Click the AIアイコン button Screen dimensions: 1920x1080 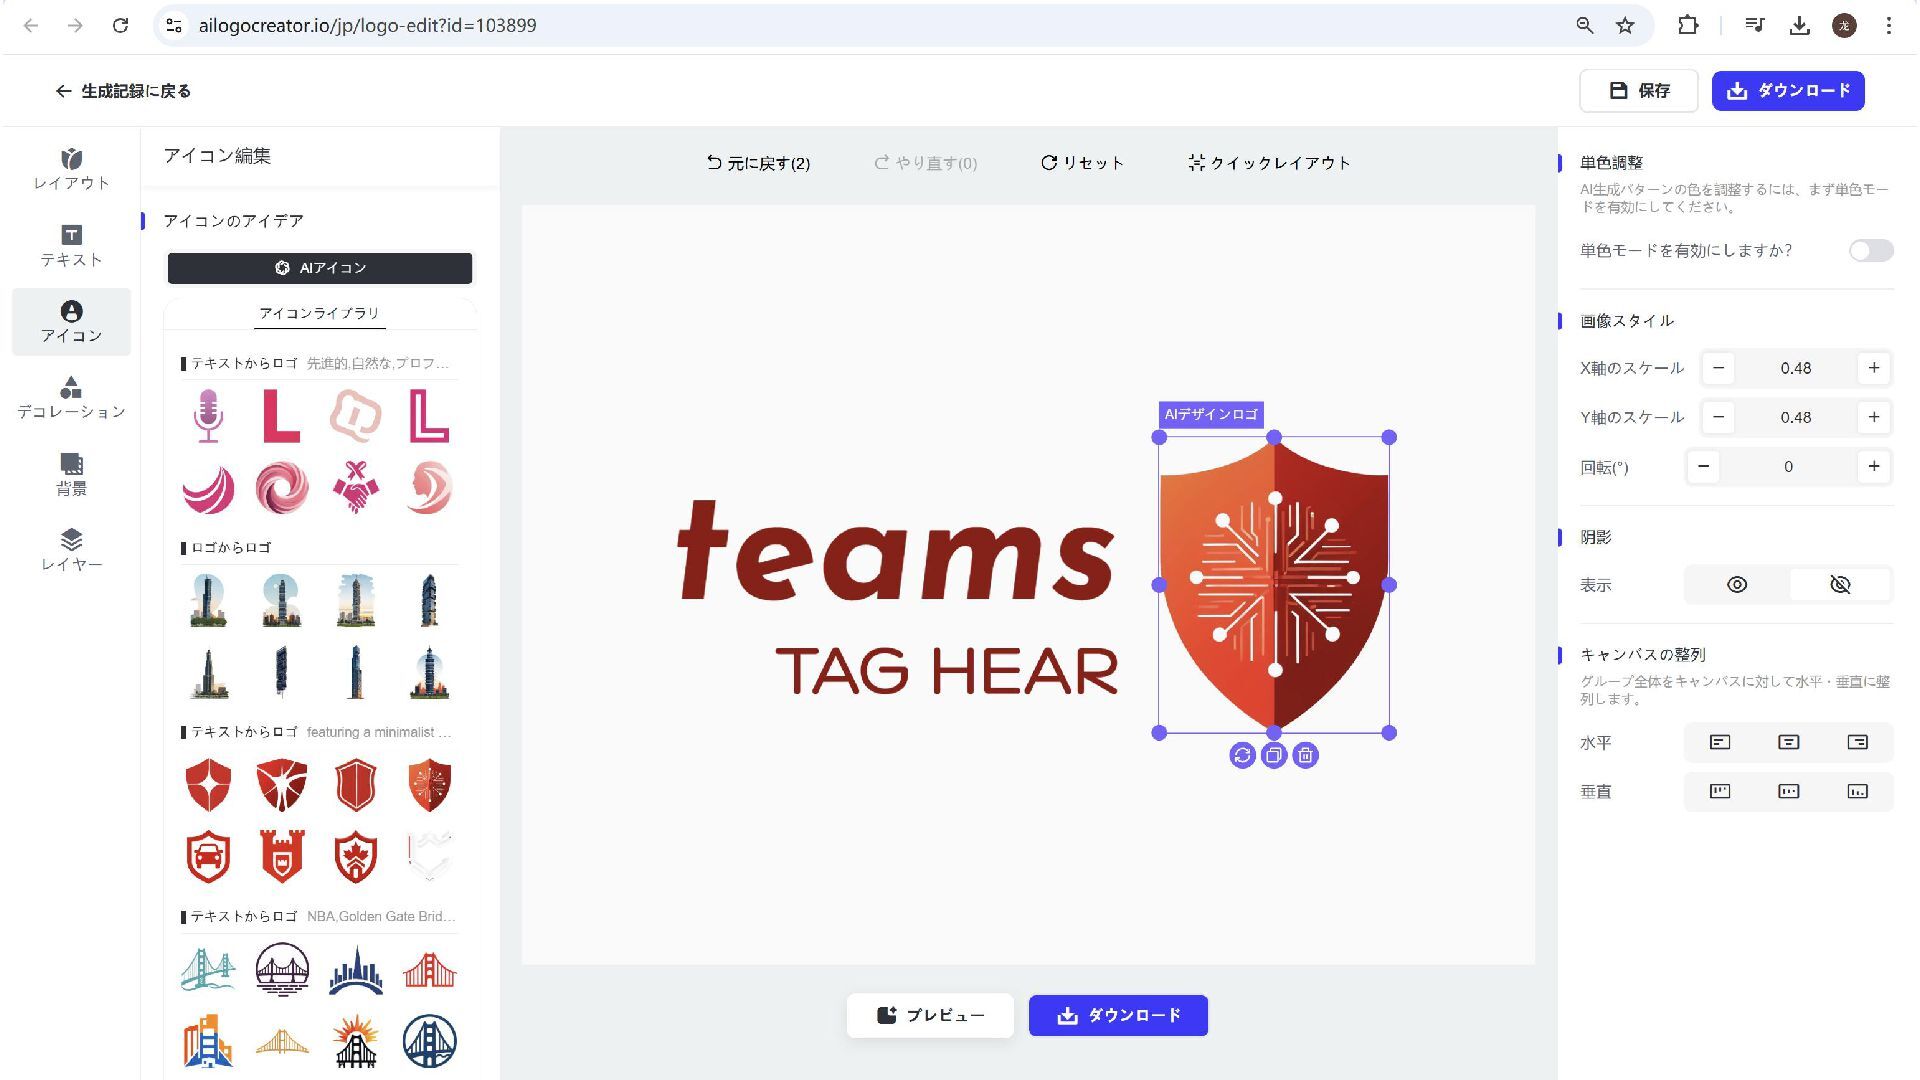point(320,268)
